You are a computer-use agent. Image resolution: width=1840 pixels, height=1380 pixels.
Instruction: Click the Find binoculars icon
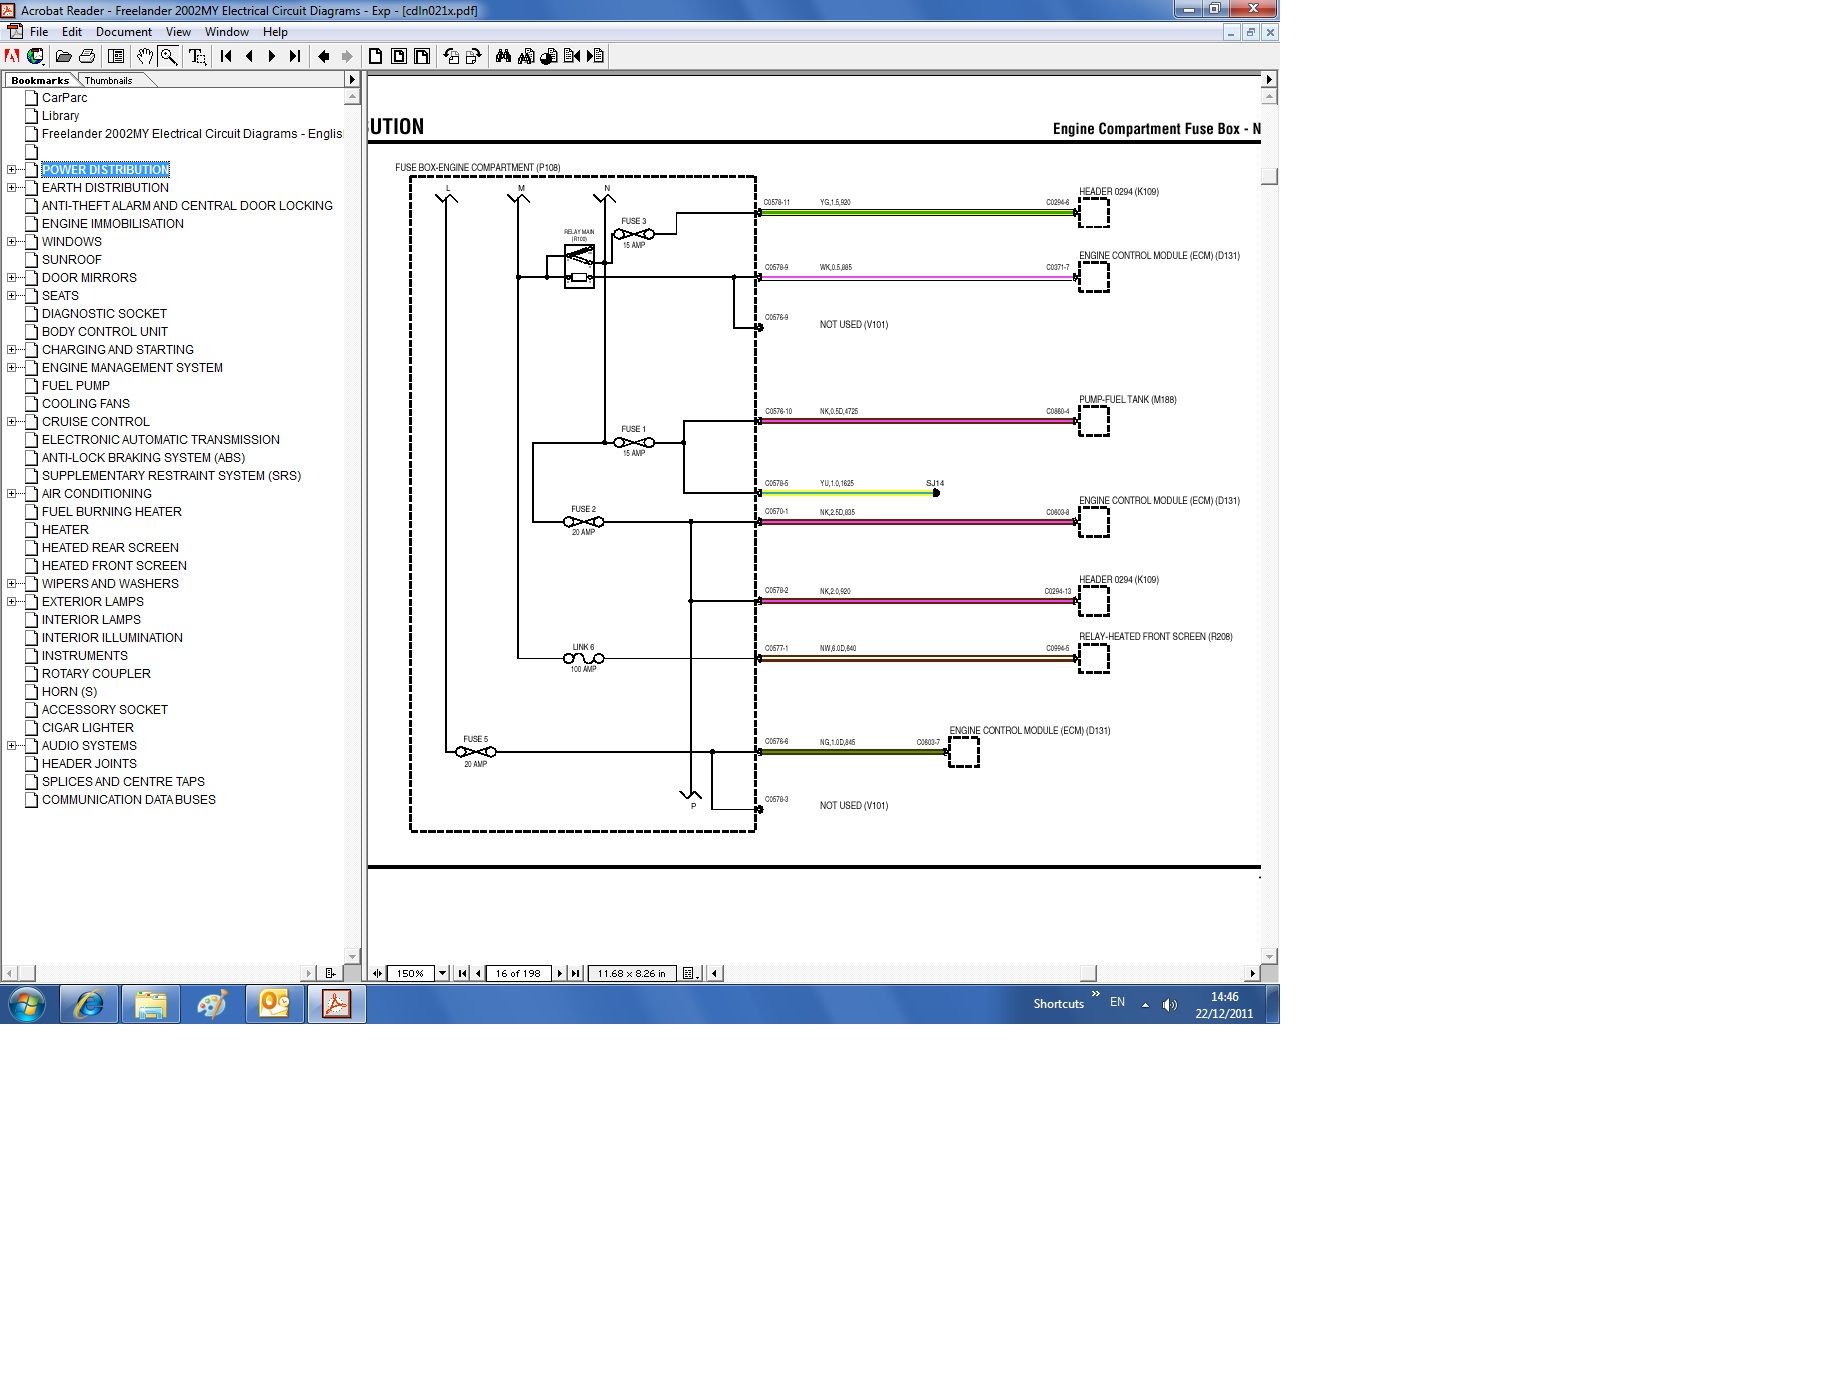[503, 56]
